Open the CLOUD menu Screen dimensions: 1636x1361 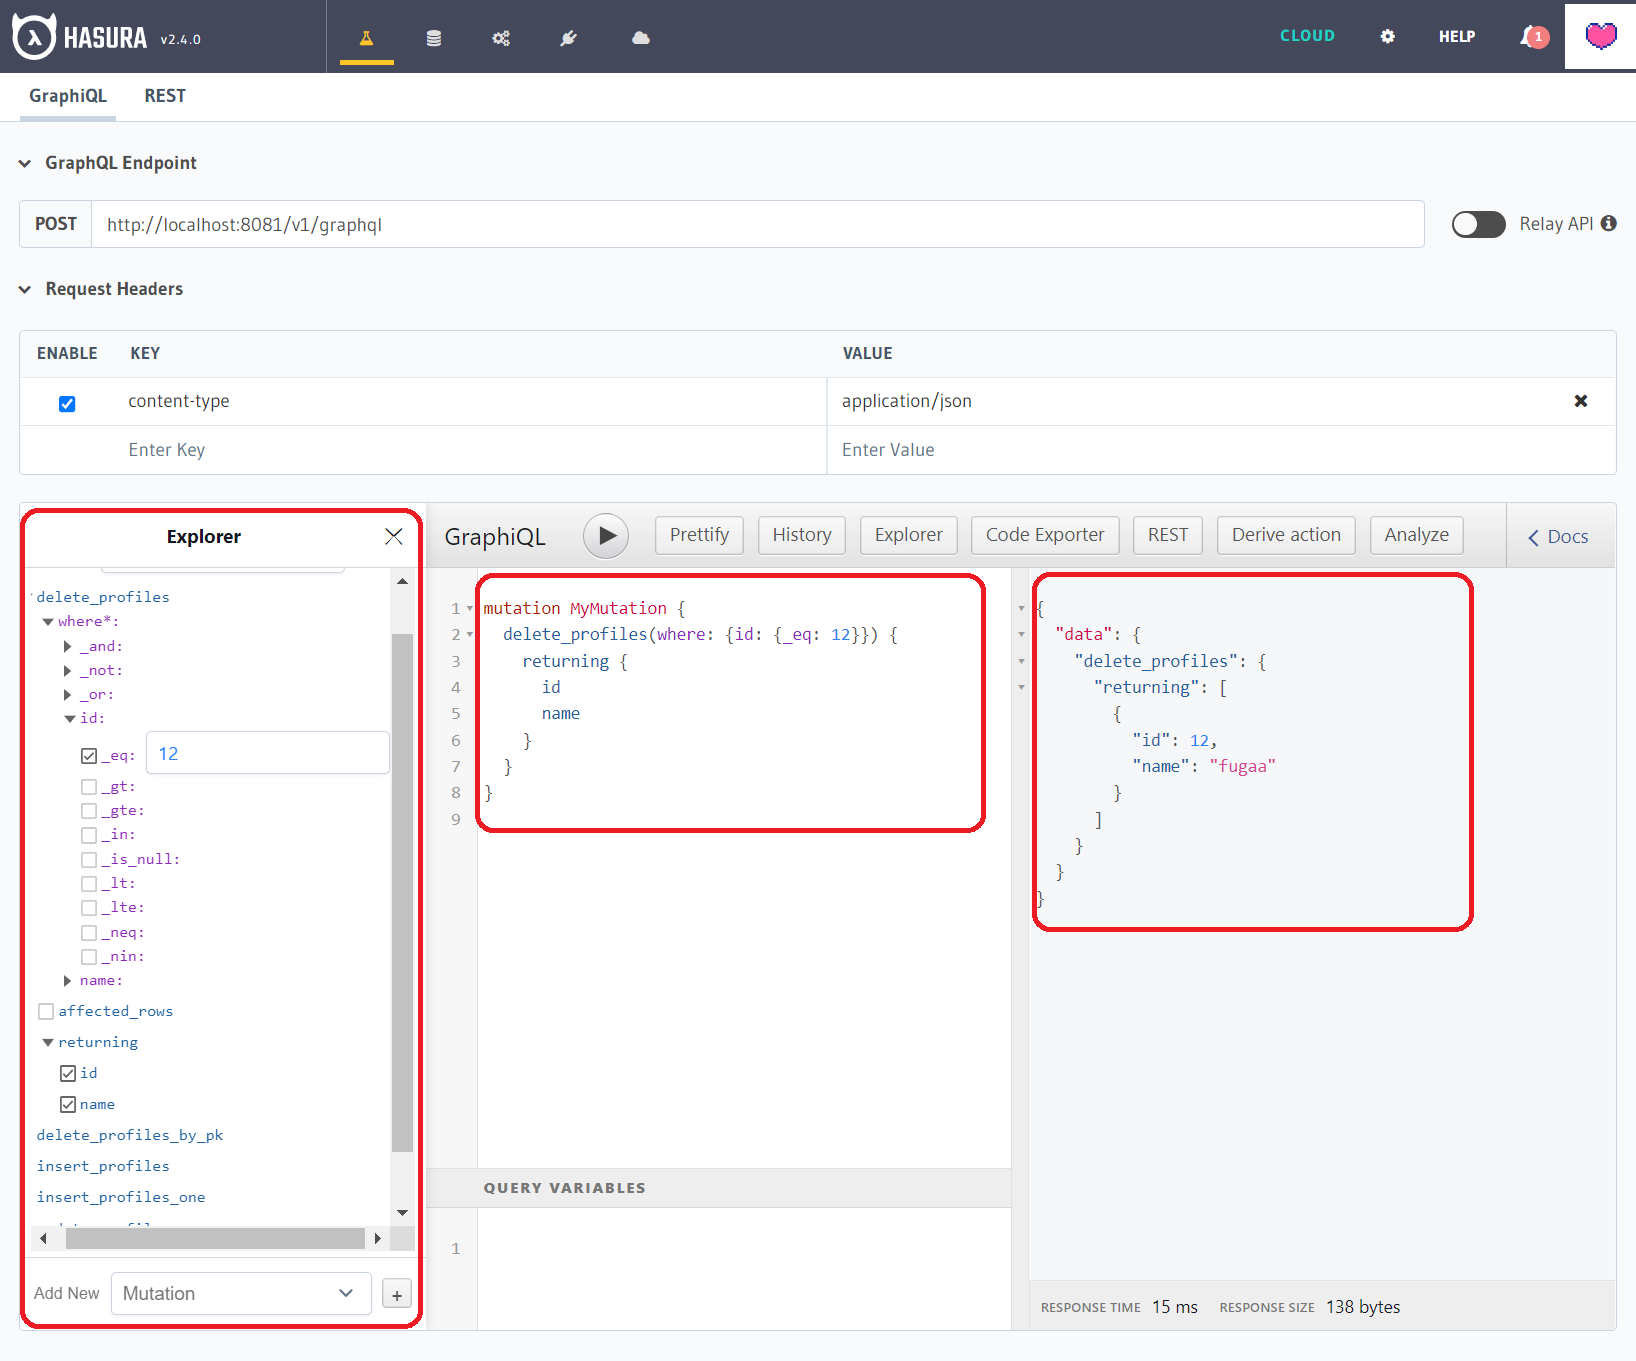1307,36
